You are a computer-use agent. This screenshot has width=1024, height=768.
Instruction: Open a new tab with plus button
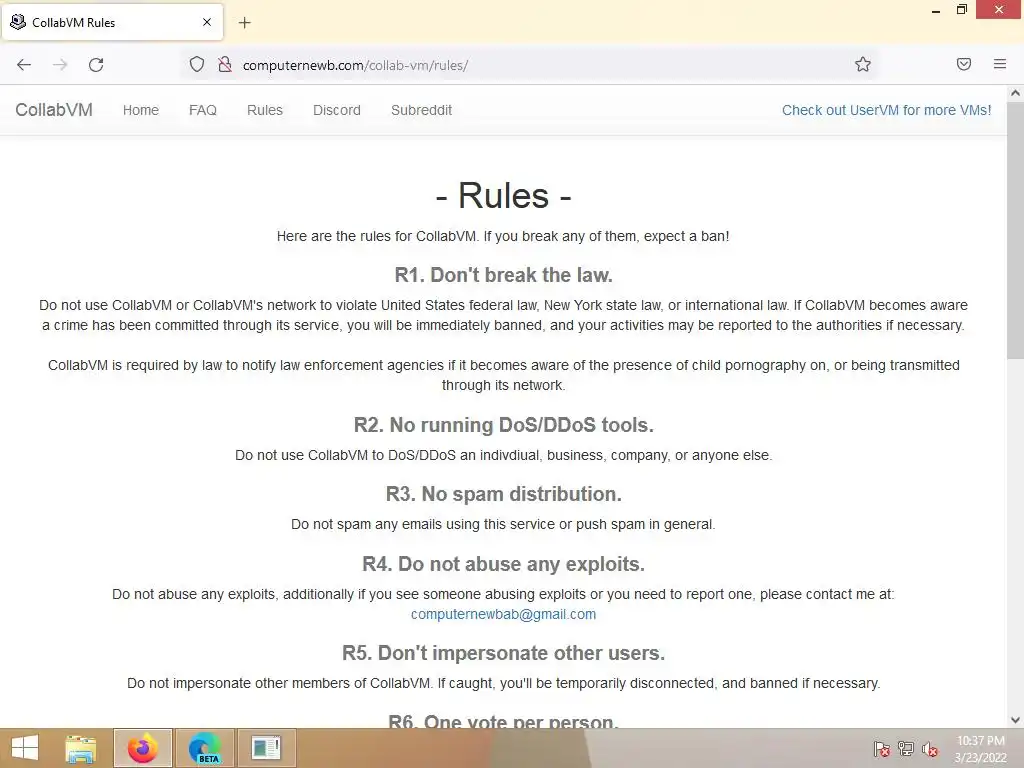(244, 23)
